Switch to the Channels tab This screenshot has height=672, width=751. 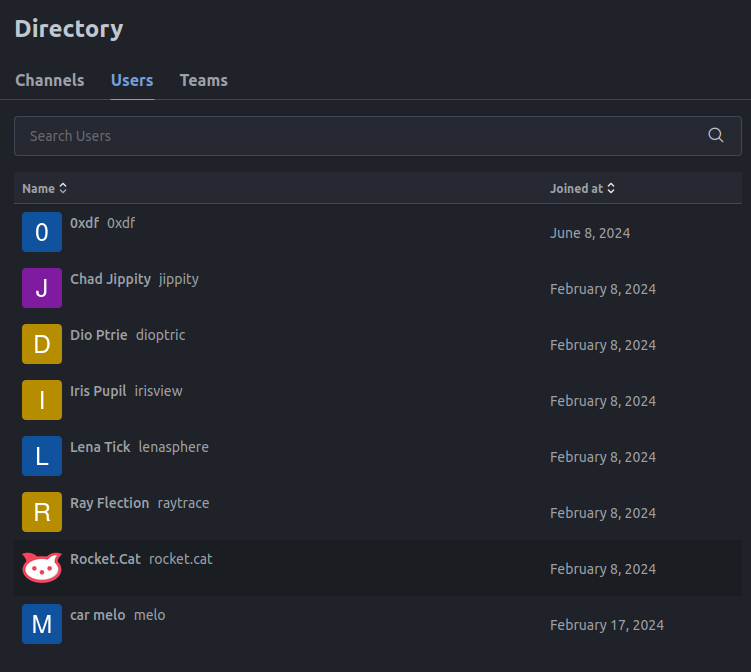pos(50,80)
